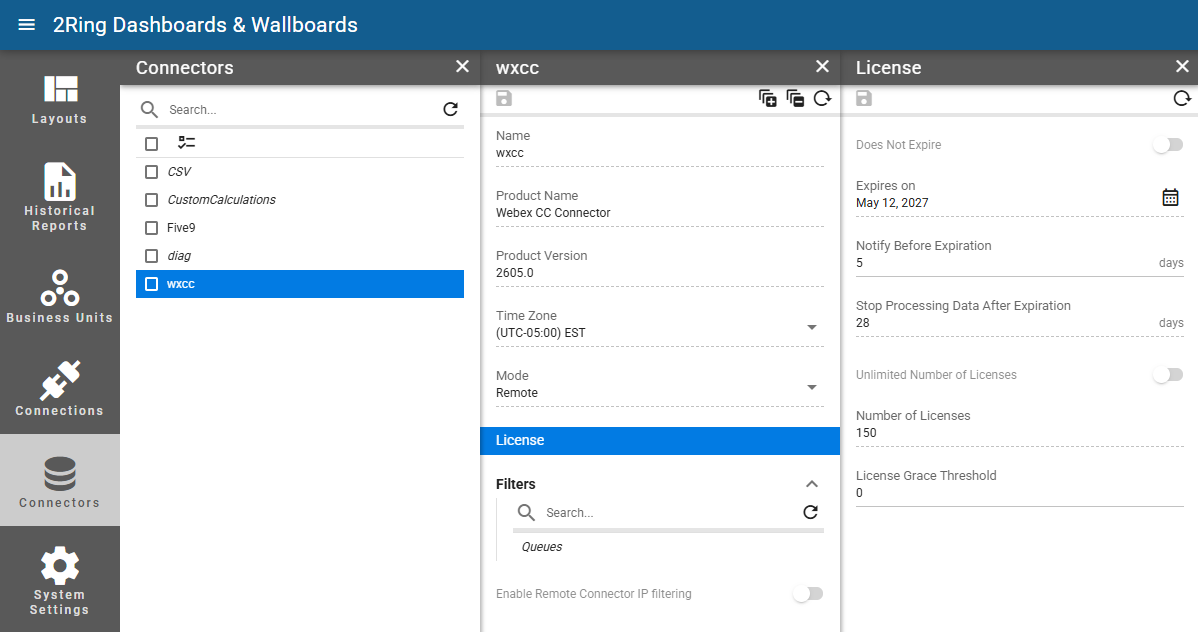Click the search magnifier in Connectors panel
The image size is (1198, 632).
(150, 109)
